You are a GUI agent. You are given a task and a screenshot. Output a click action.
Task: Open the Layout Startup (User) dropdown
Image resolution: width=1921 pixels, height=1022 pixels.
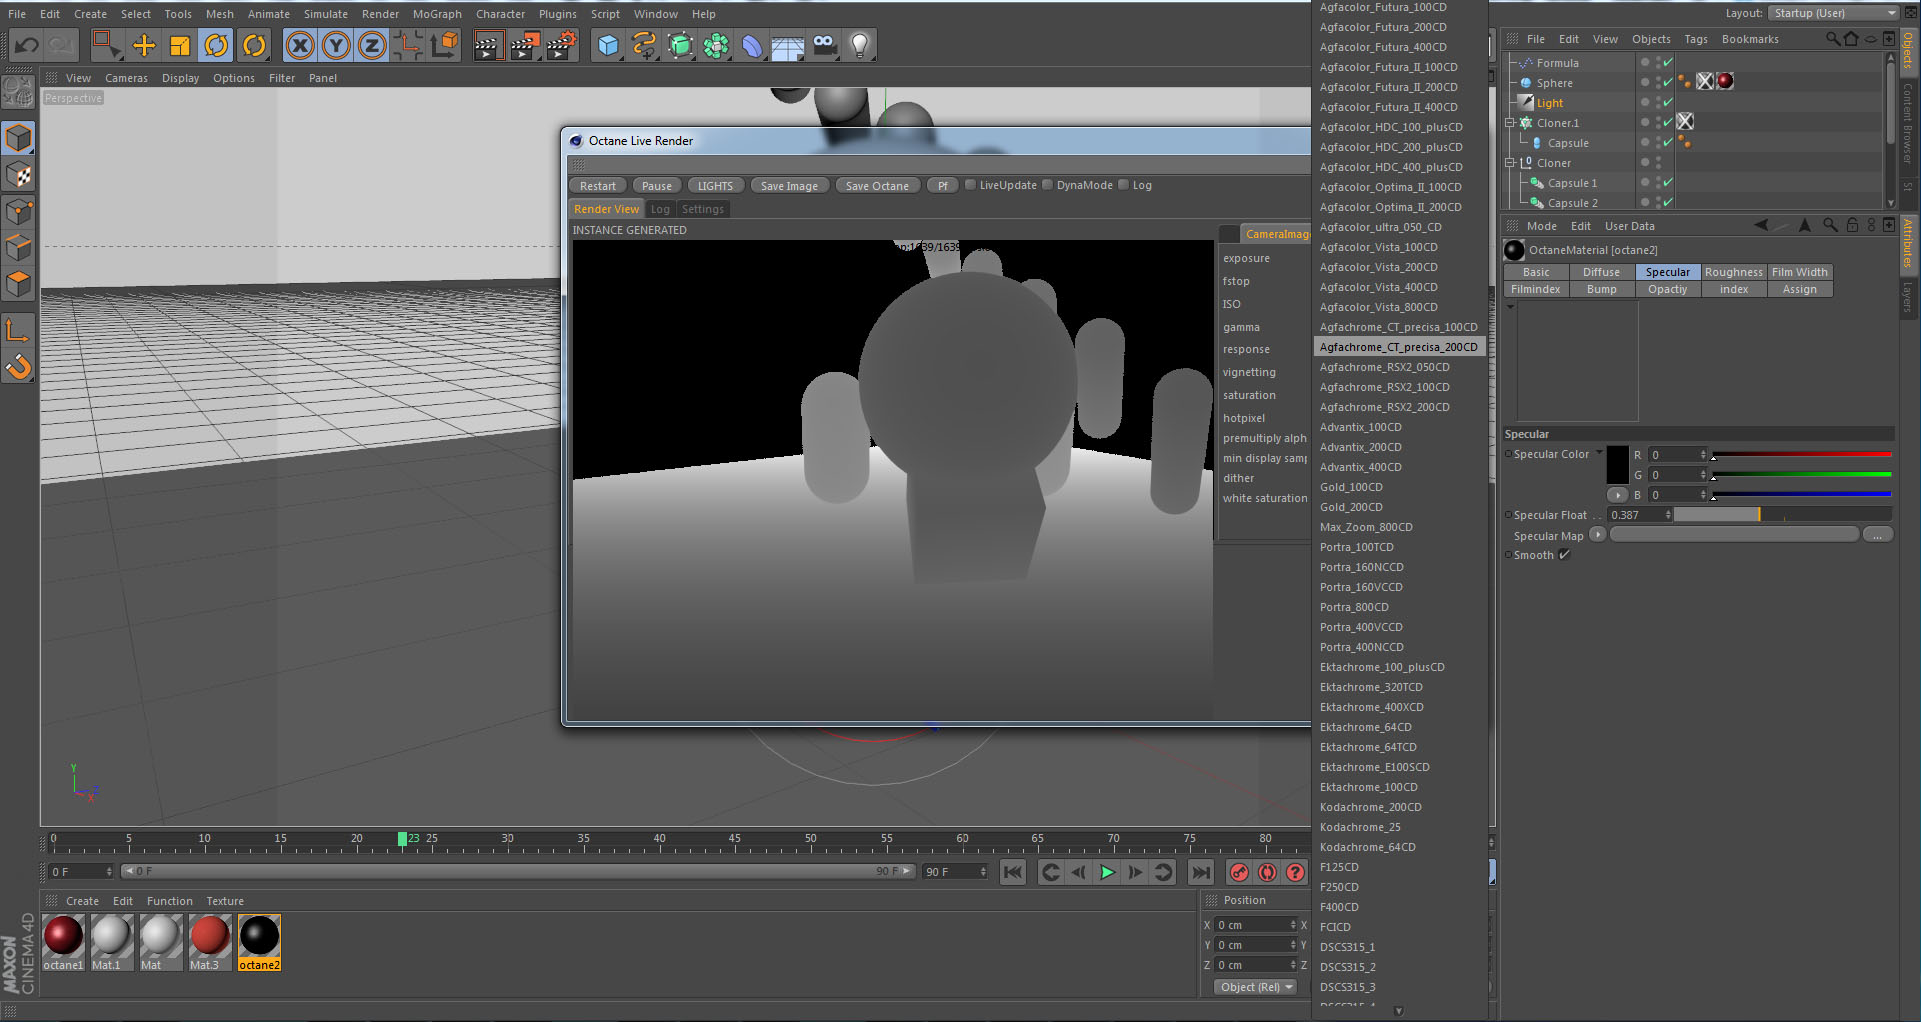pyautogui.click(x=1833, y=13)
